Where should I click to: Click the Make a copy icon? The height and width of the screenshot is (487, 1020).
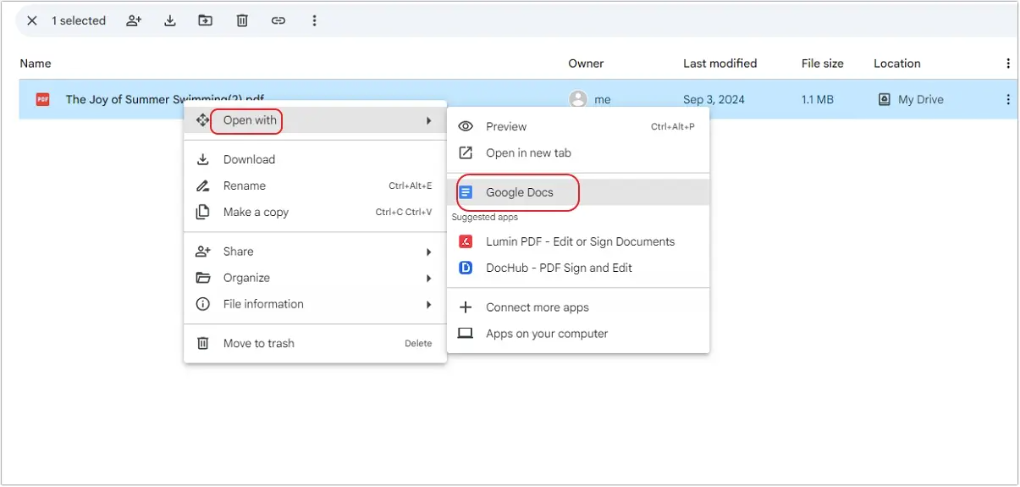click(203, 212)
